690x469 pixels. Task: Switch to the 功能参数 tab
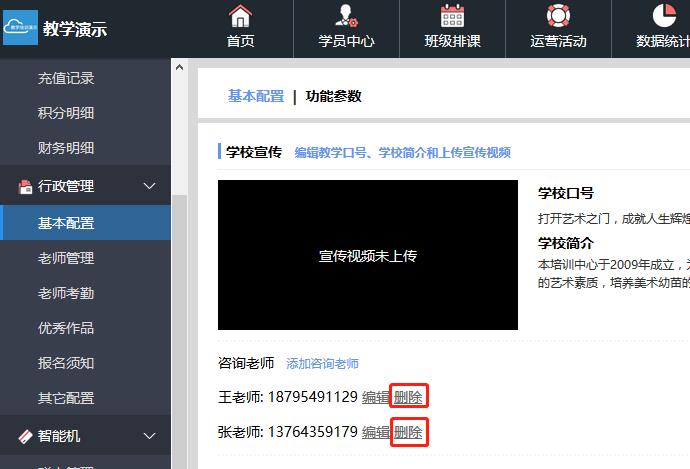333,96
